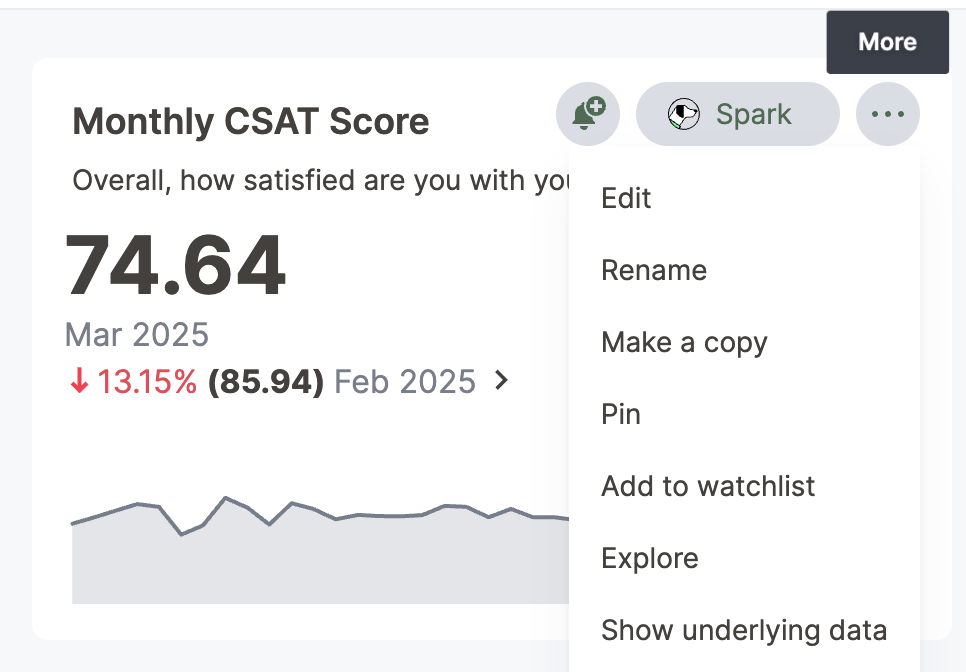Viewport: 966px width, 672px height.
Task: Click the satisfaction question description text
Action: (x=320, y=181)
